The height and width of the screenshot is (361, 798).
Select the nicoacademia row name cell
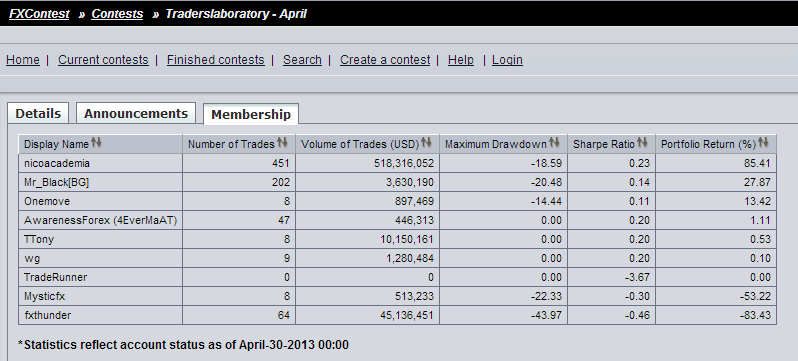coord(101,163)
